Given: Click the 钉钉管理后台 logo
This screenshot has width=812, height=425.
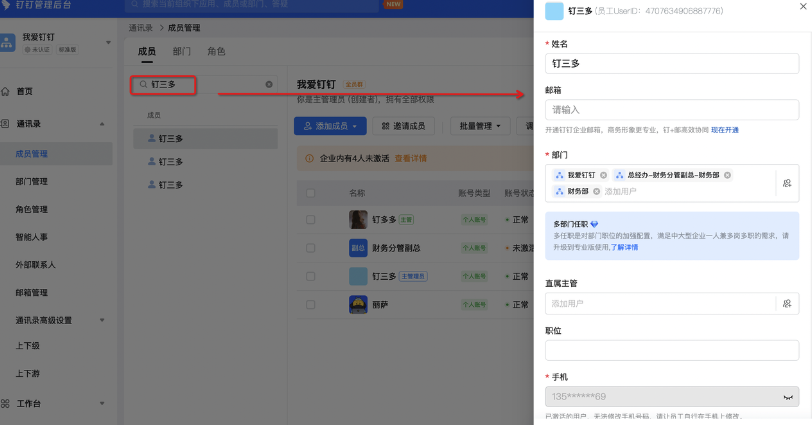Looking at the screenshot, I should tap(36, 5).
